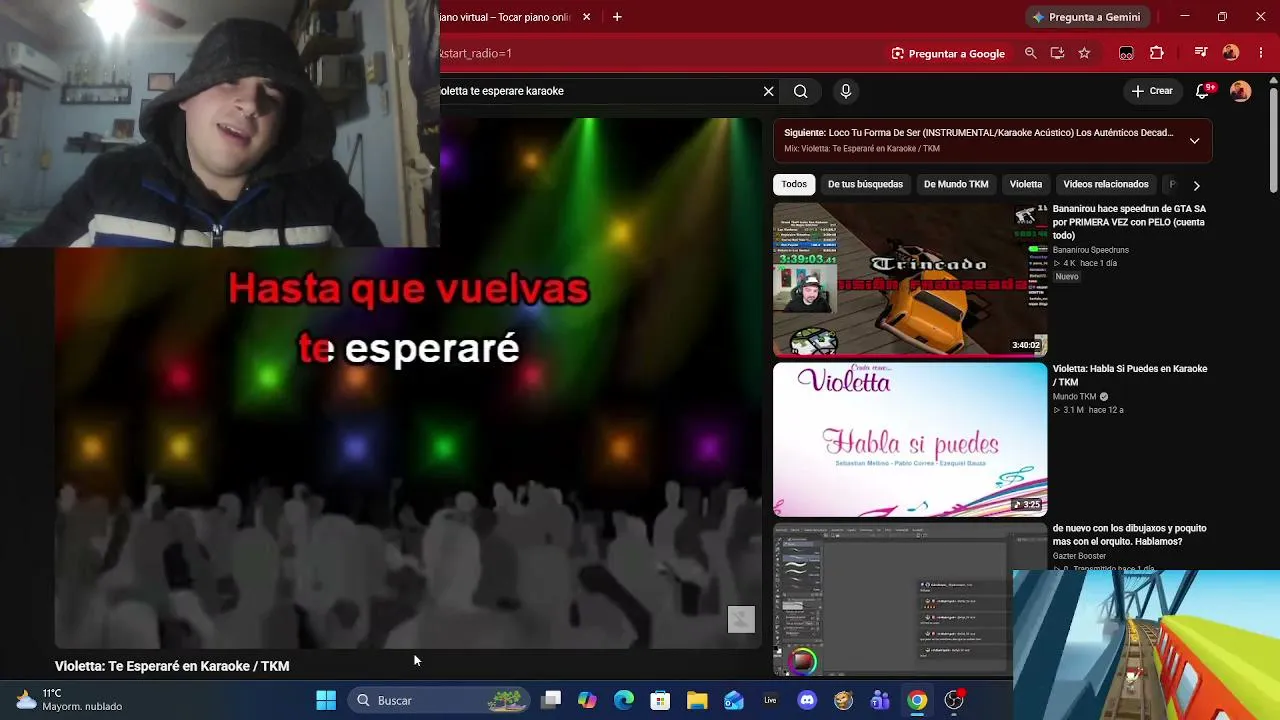Open OBS Studio from the taskbar

(954, 700)
